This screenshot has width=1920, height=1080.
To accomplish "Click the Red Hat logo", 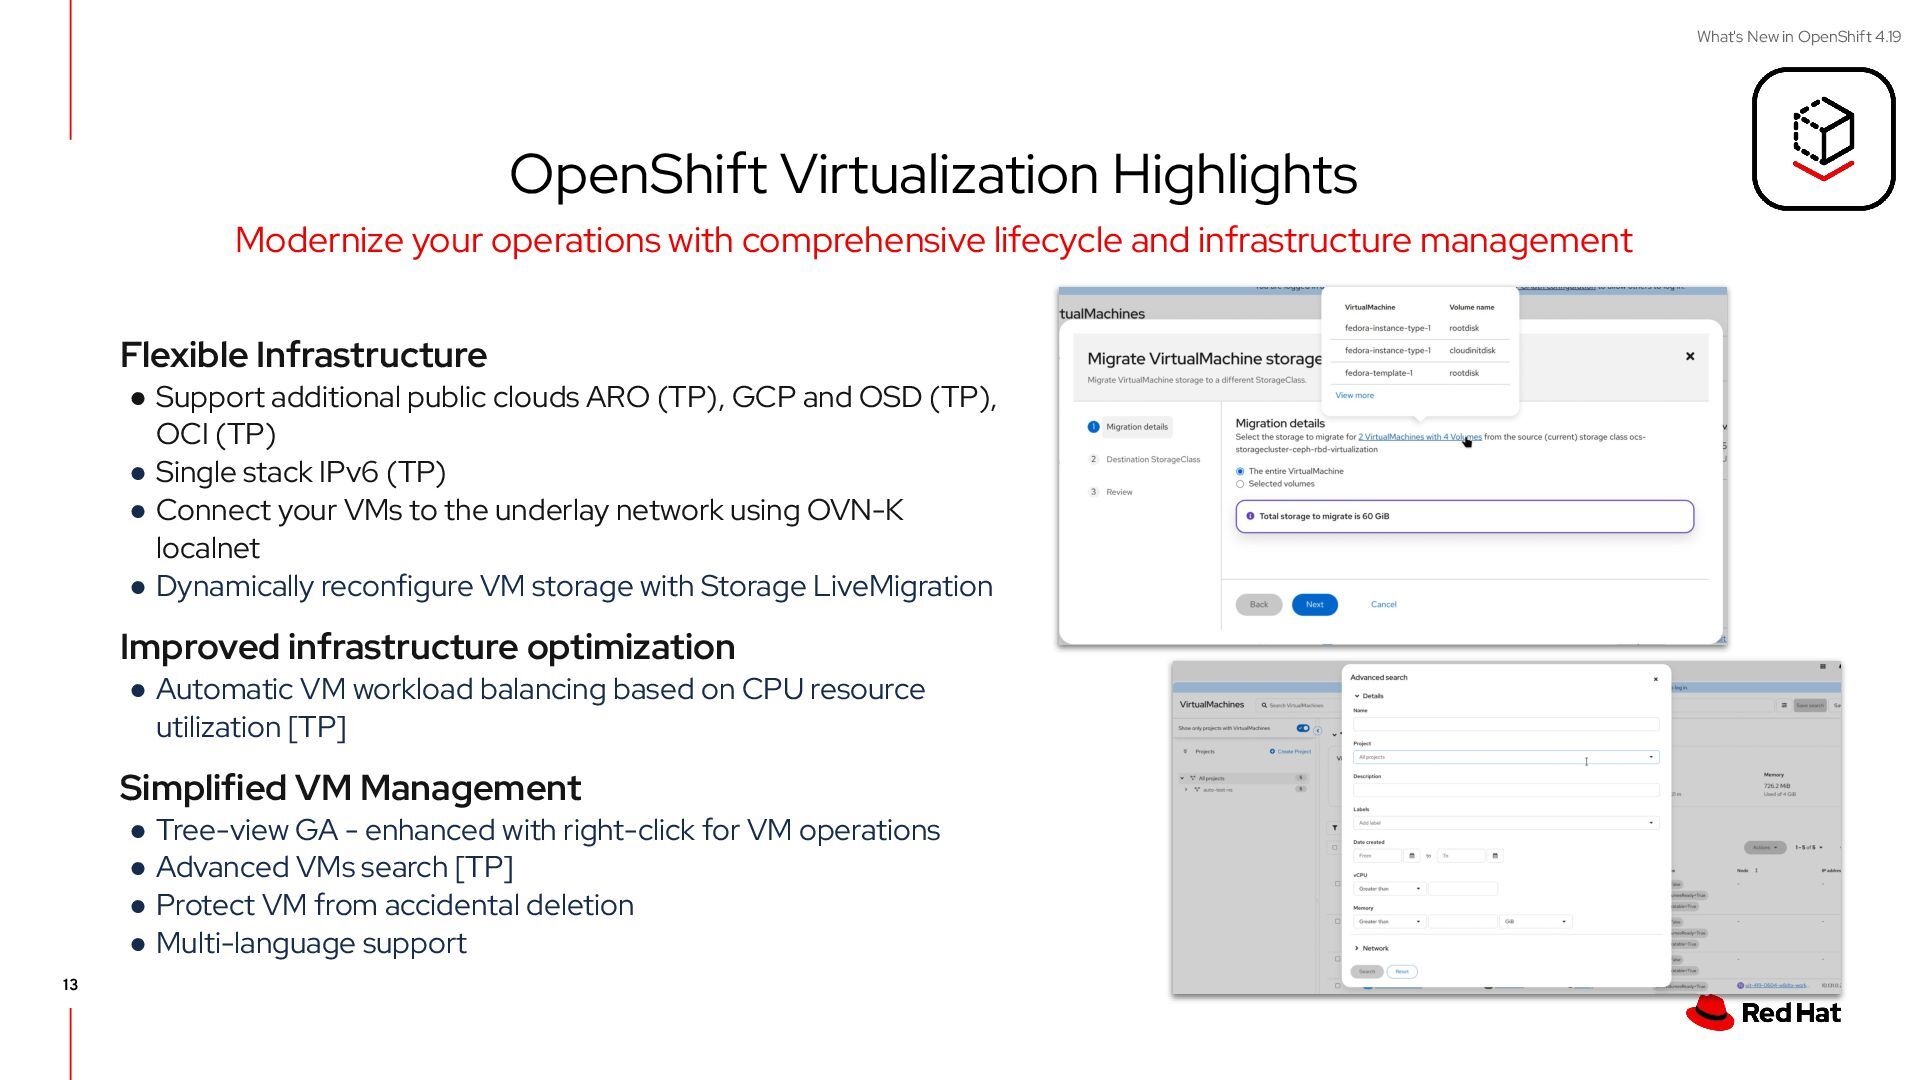I will [x=1763, y=1012].
